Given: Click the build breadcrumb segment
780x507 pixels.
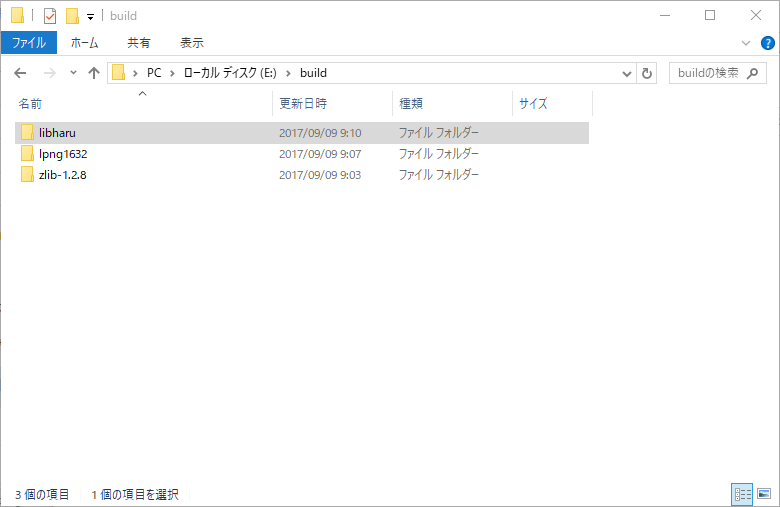Looking at the screenshot, I should [x=313, y=73].
